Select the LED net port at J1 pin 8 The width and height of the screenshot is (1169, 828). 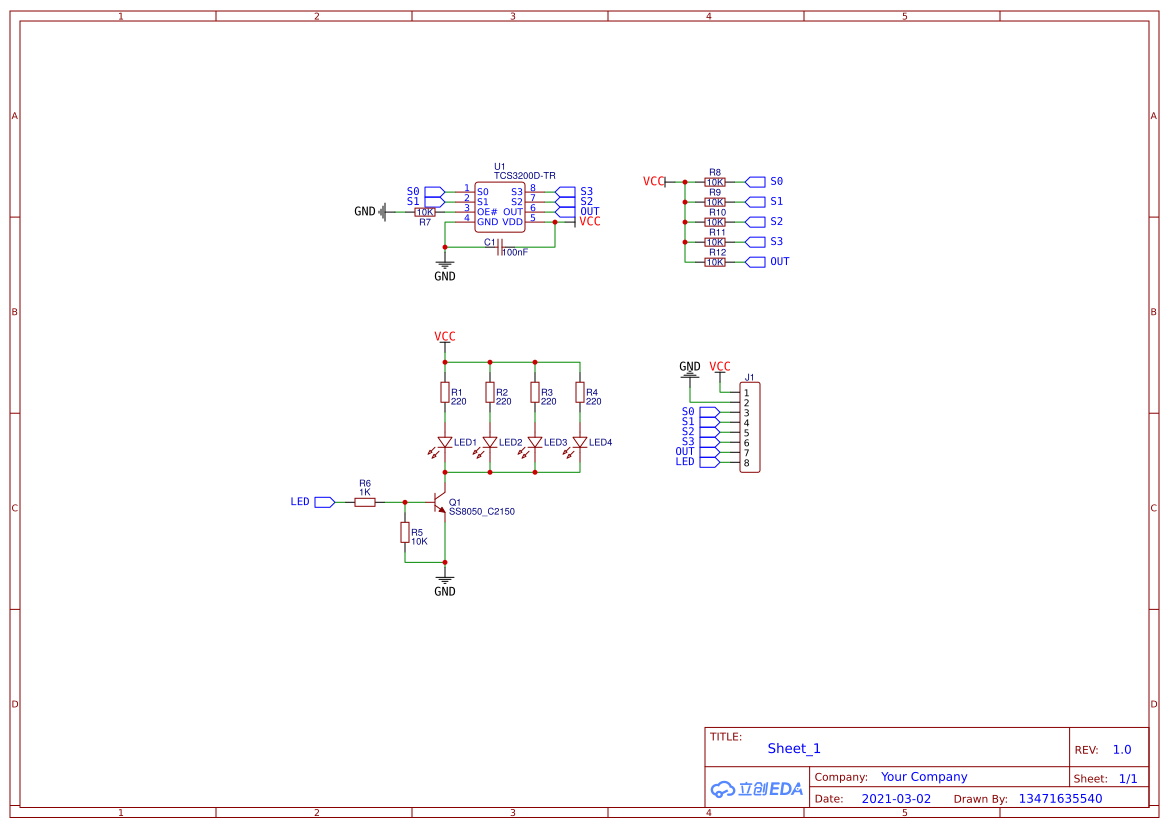(x=710, y=463)
